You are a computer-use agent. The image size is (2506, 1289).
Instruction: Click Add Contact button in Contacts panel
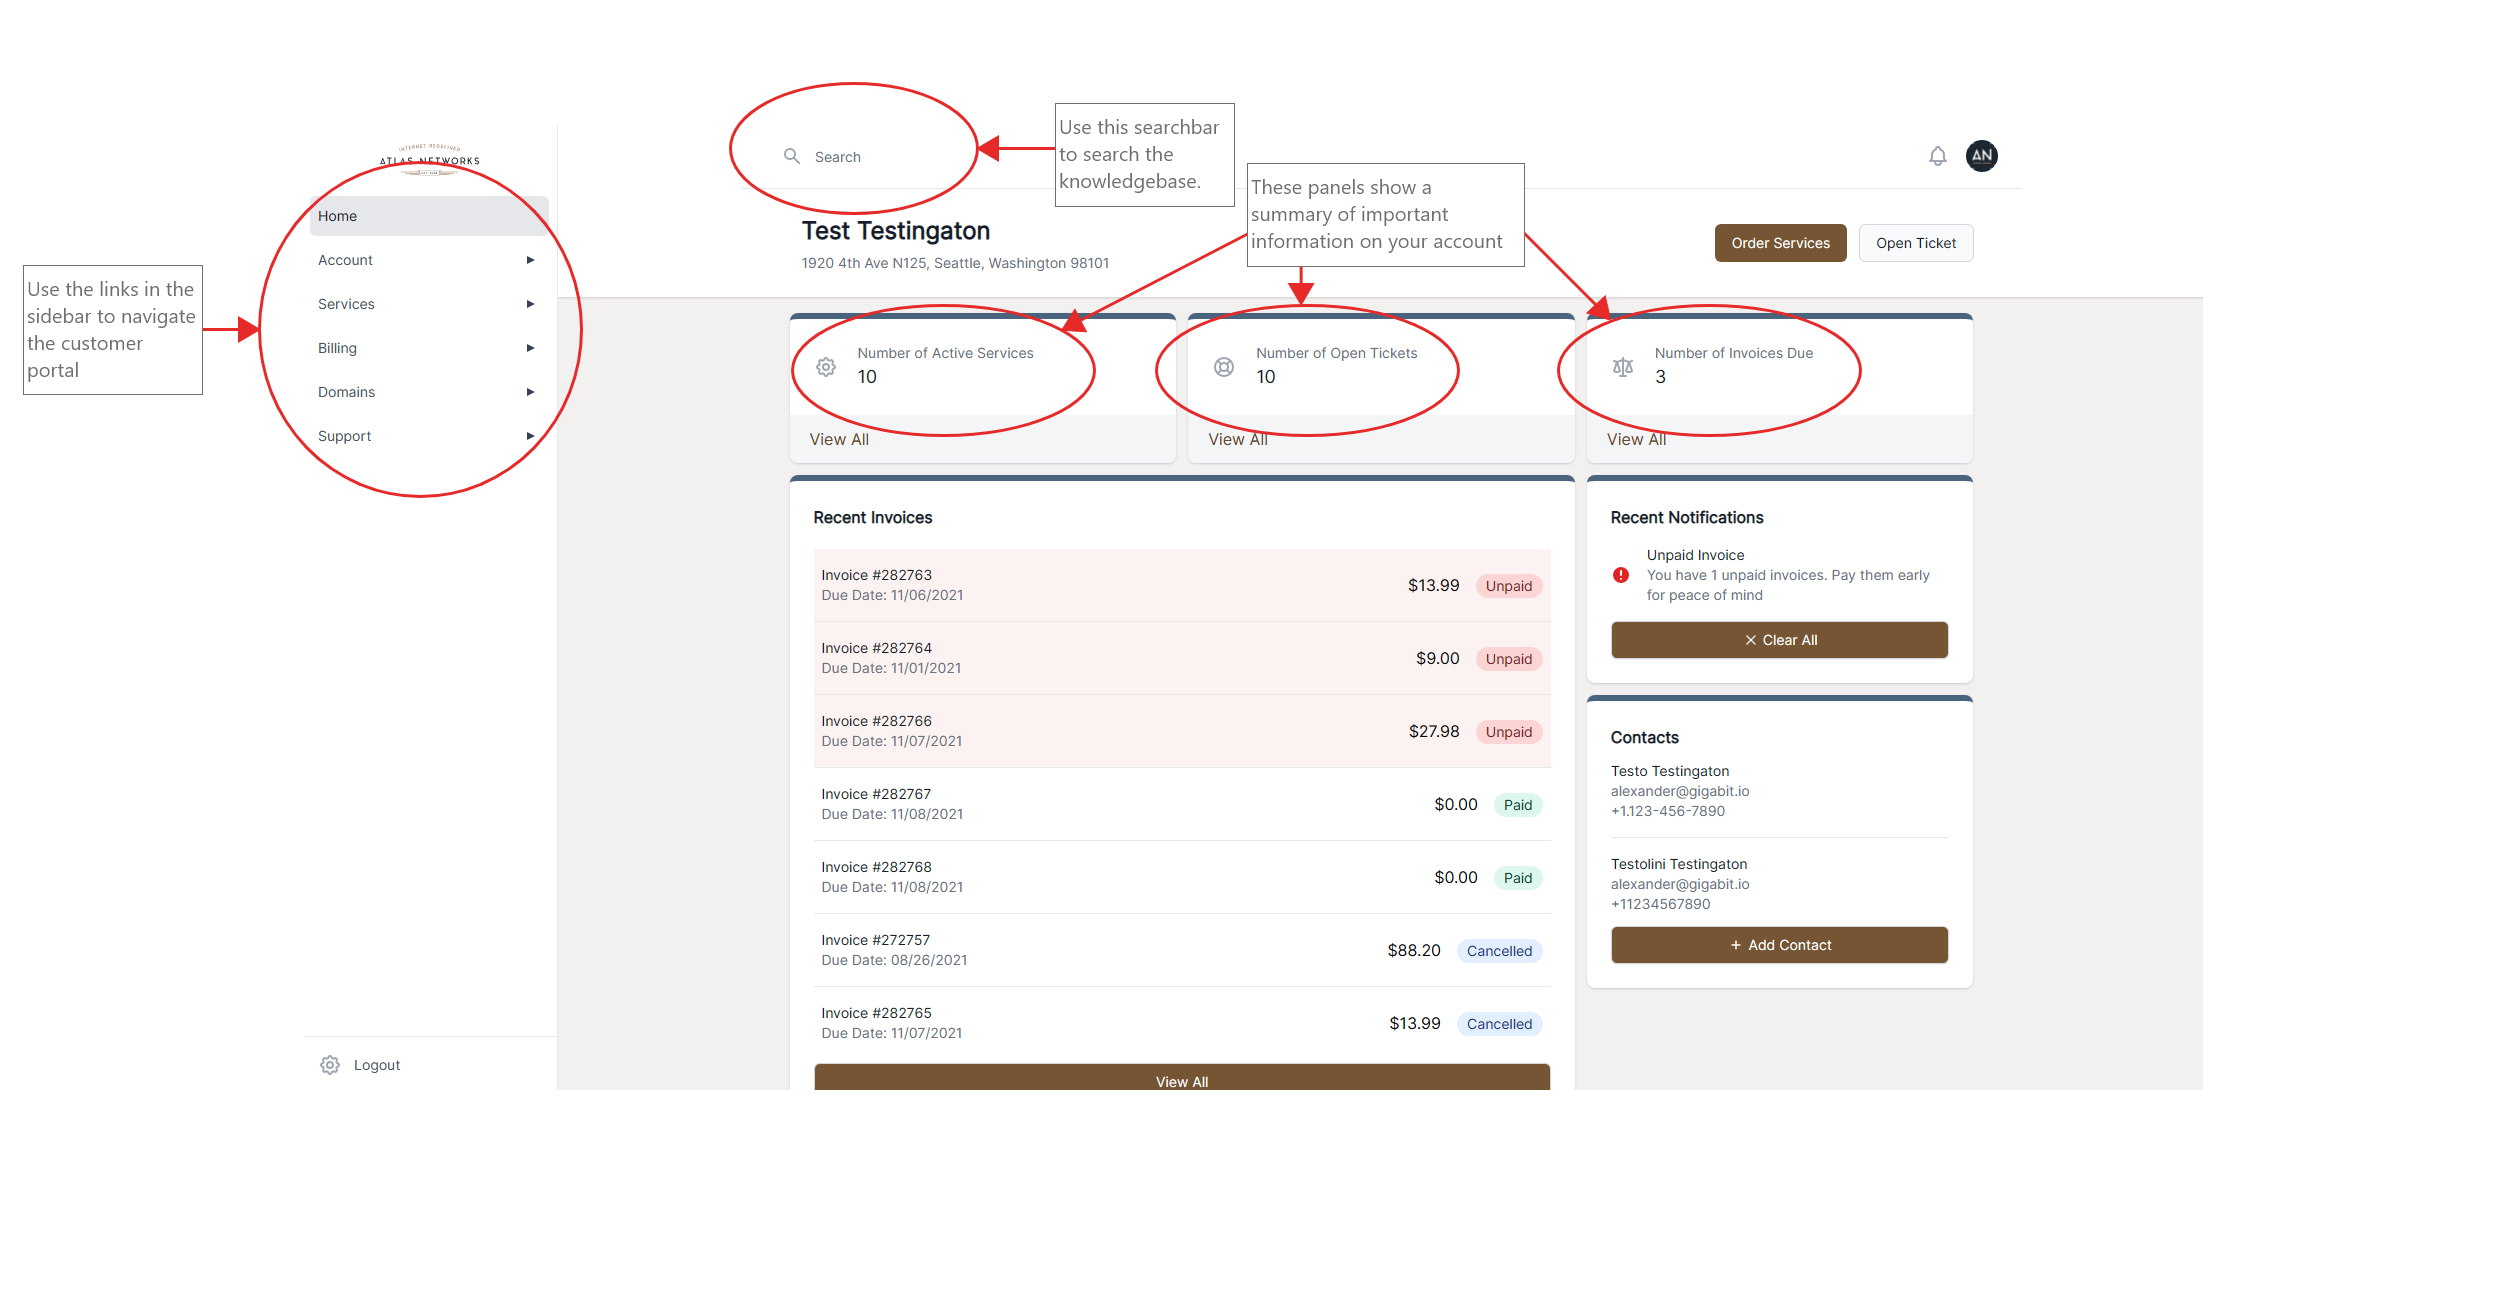(x=1778, y=944)
